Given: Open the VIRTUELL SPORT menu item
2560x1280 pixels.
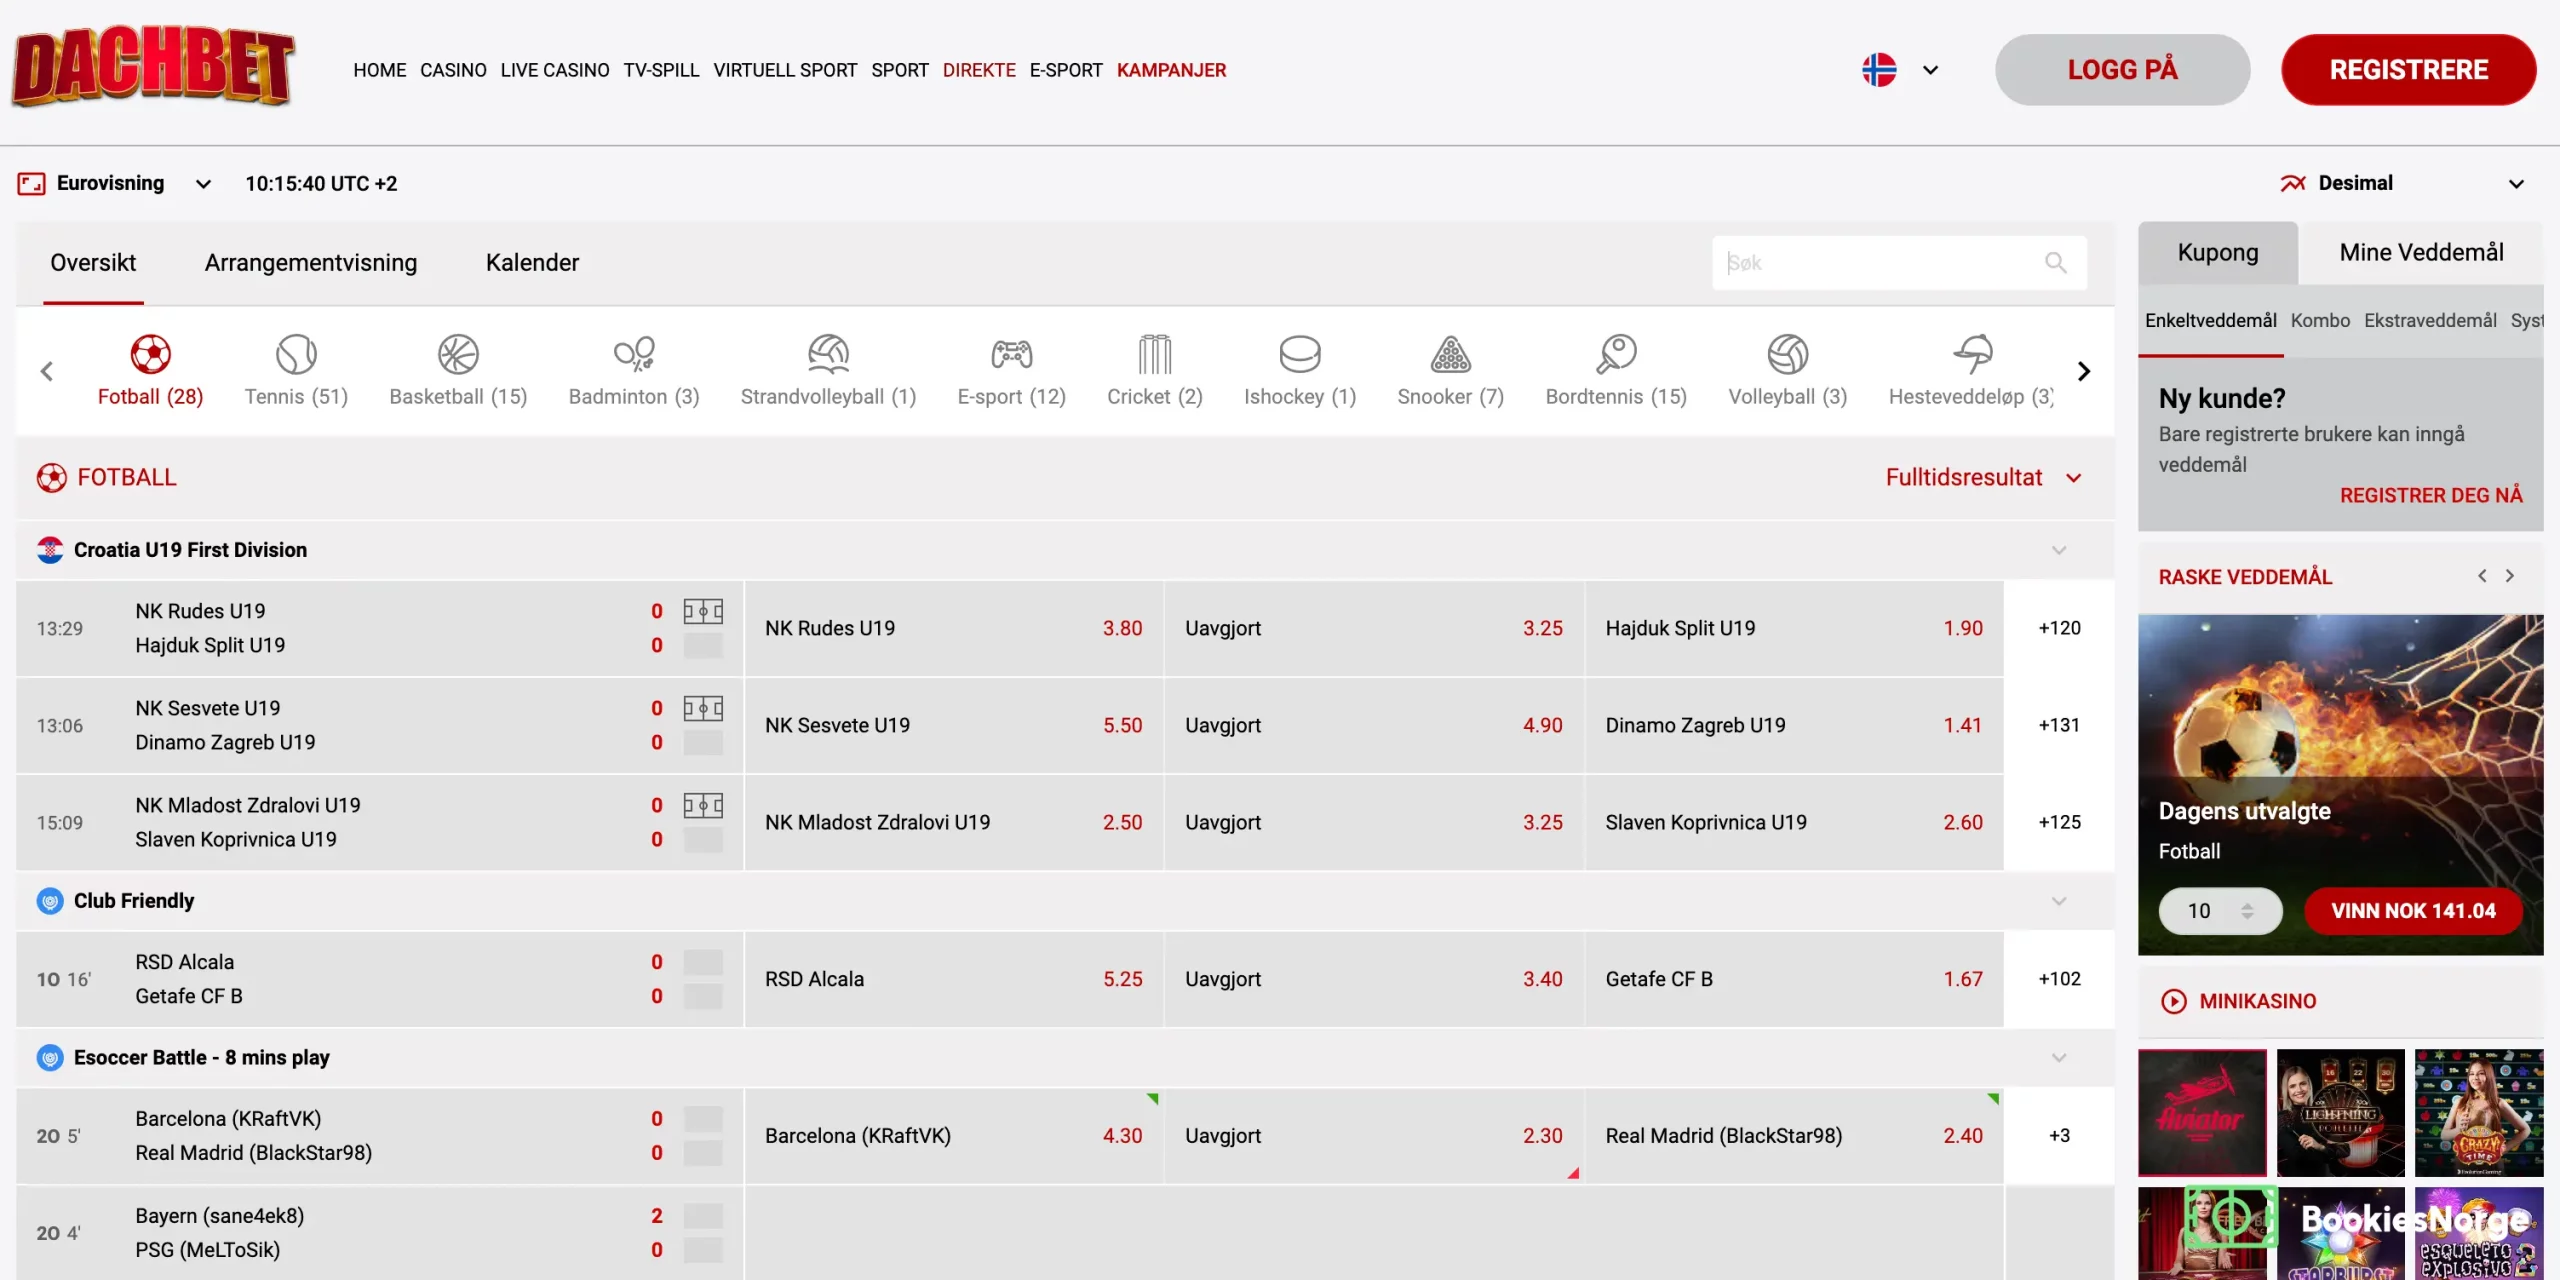Looking at the screenshot, I should click(785, 70).
